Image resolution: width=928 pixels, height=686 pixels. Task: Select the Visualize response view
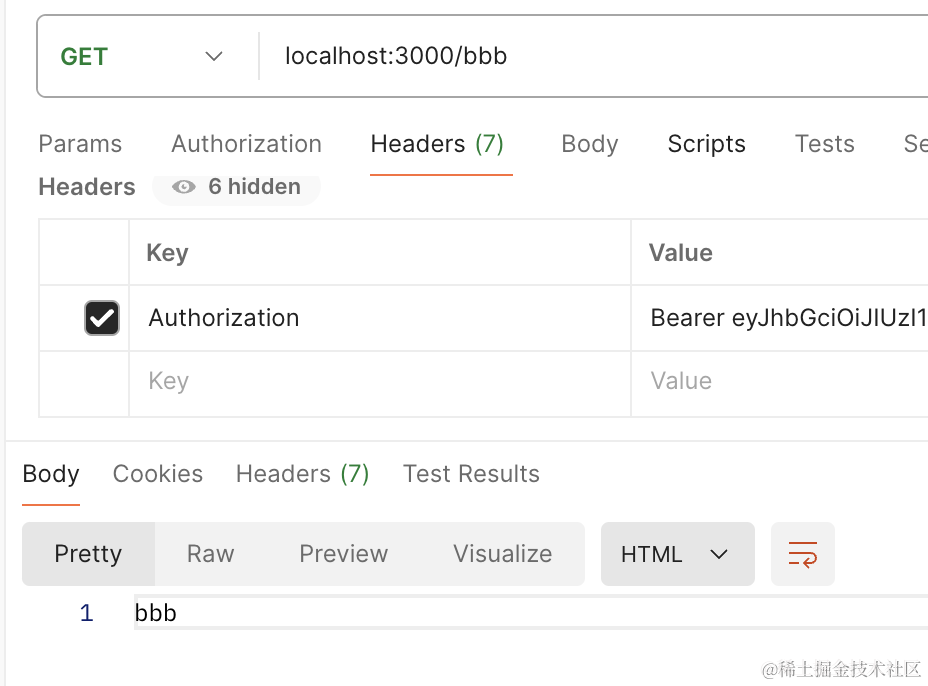[502, 554]
